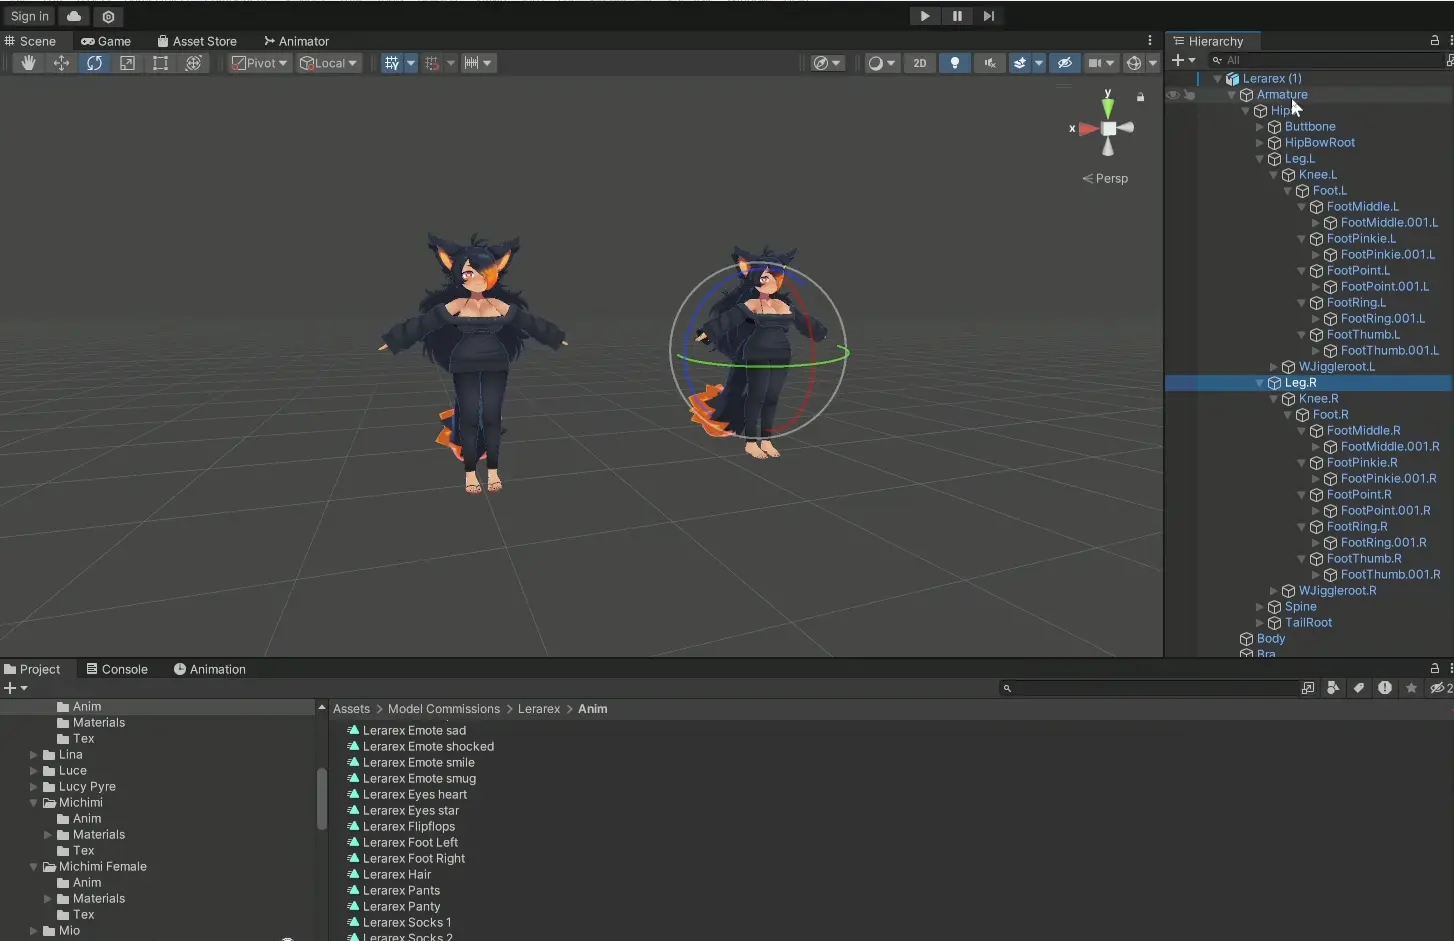Open the Local handle rotation dropdown
The height and width of the screenshot is (941, 1454).
tap(329, 63)
